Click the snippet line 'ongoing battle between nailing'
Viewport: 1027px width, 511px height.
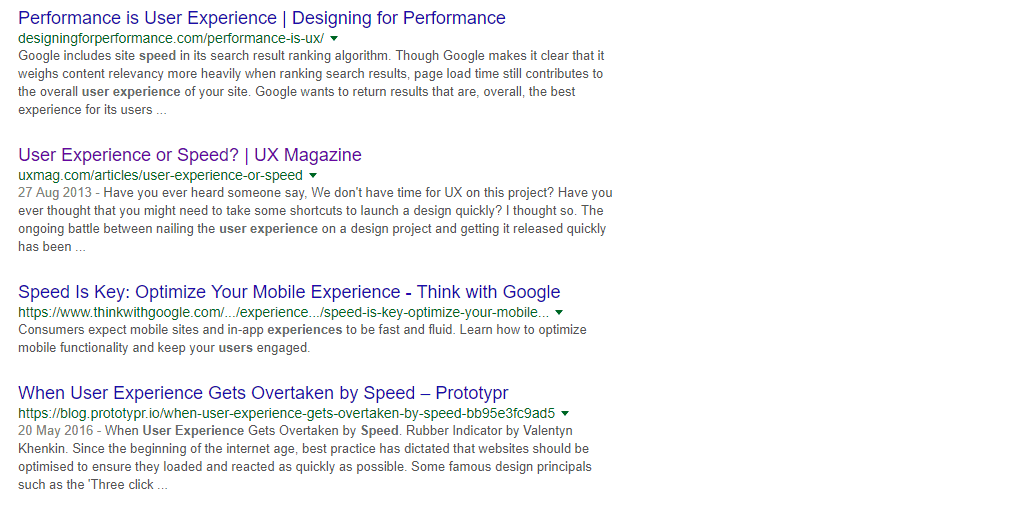312,229
